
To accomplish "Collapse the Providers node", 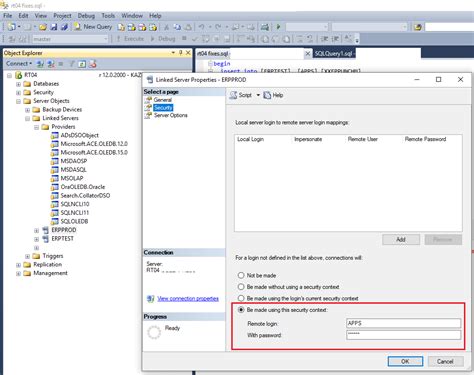I will pos(37,127).
